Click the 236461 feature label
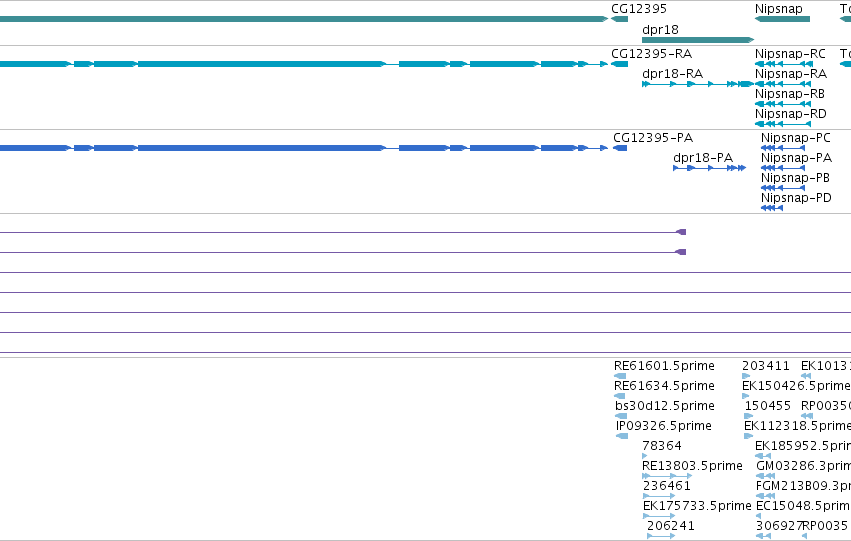This screenshot has width=851, height=541. tap(666, 486)
